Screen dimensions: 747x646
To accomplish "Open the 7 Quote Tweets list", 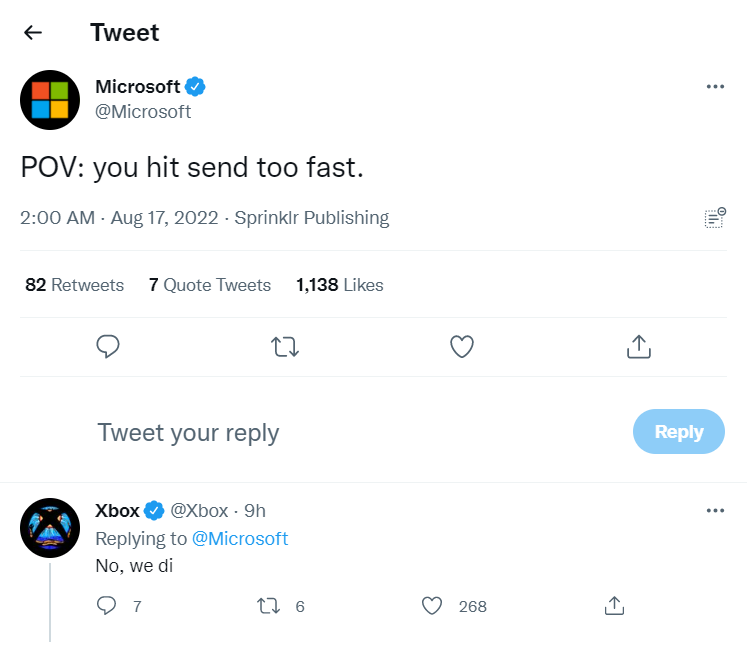I will click(x=210, y=285).
